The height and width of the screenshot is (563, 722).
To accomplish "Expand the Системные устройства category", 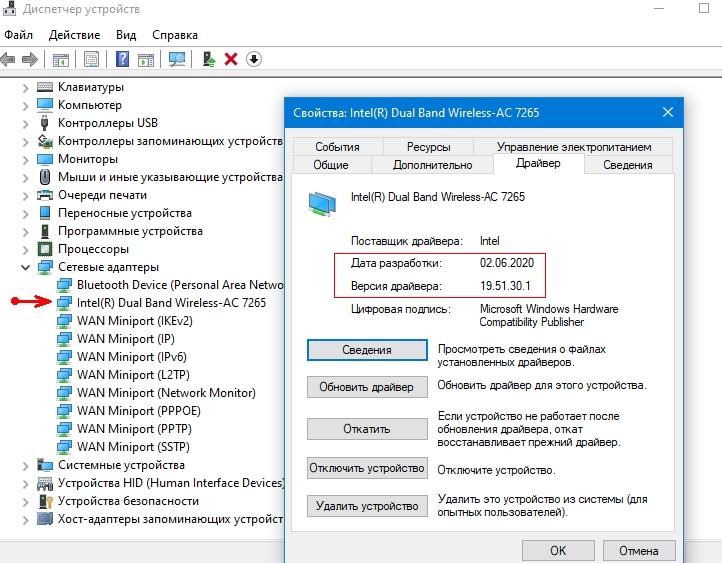I will point(25,465).
